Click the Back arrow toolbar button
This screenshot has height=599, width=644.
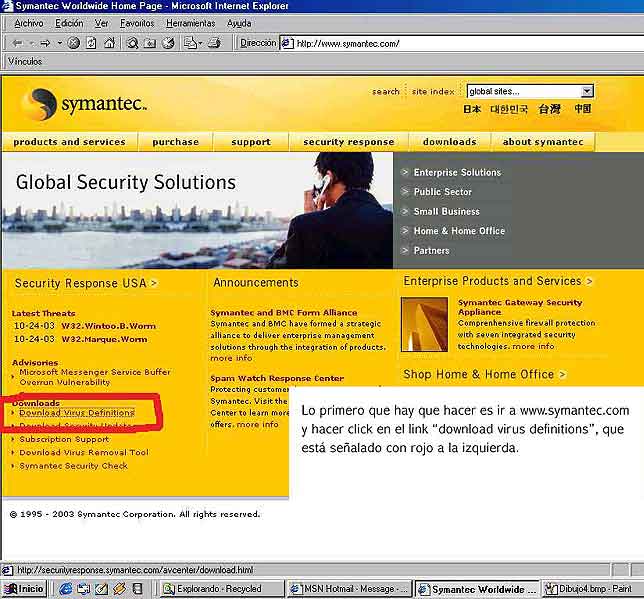(17, 43)
